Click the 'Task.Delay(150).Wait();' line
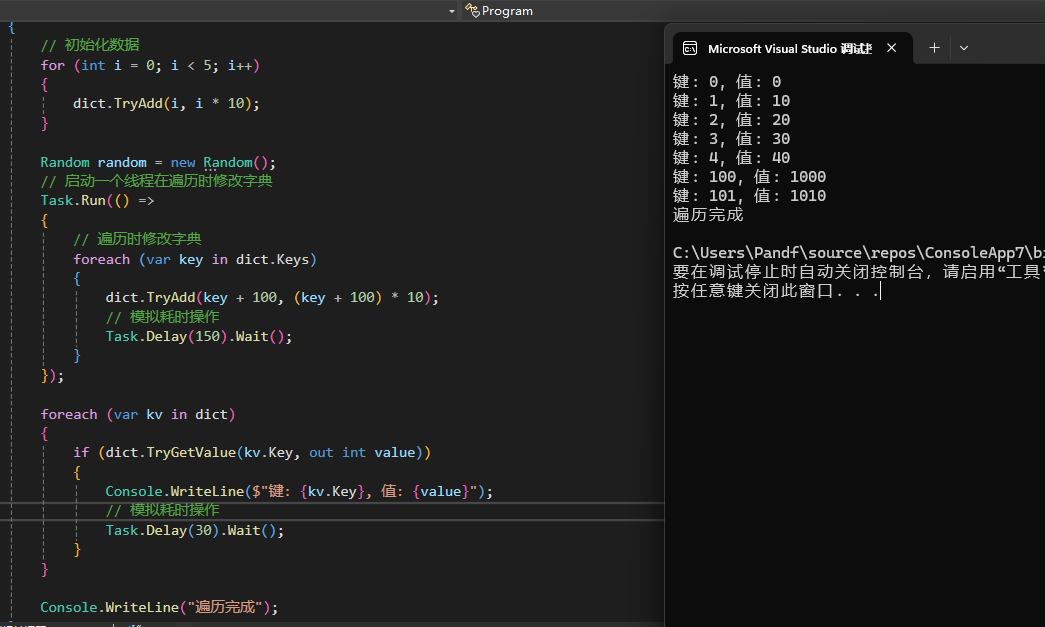 (x=199, y=336)
